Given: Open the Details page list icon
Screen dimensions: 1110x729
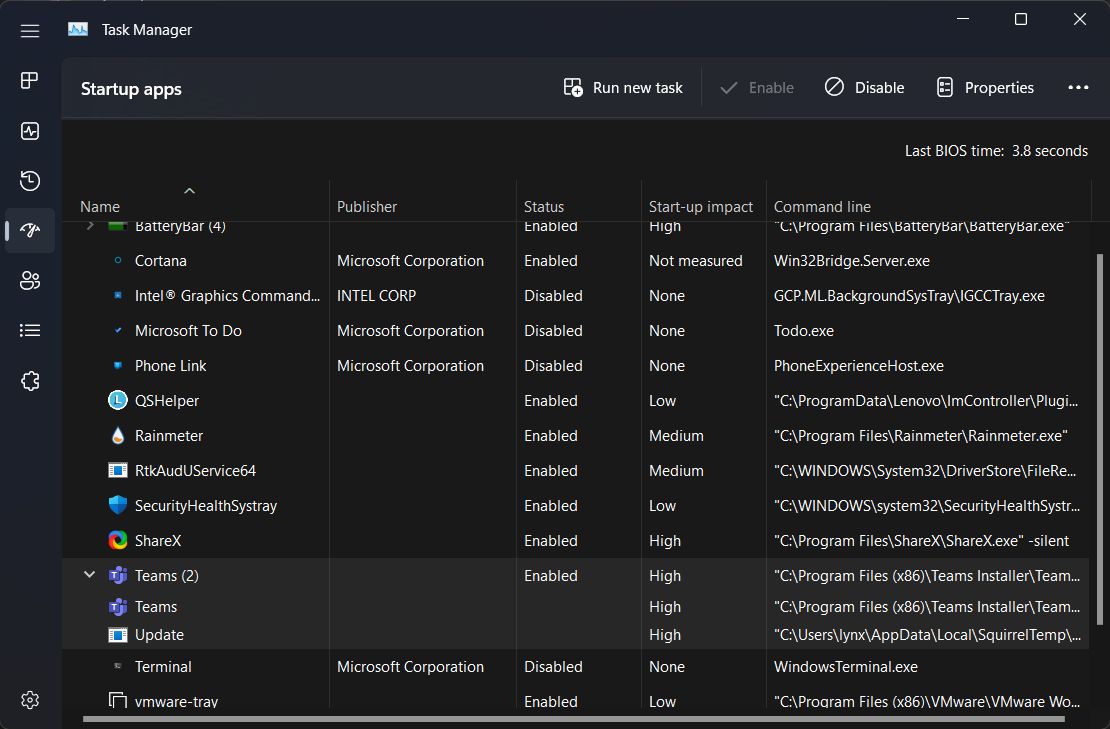Looking at the screenshot, I should [30, 331].
